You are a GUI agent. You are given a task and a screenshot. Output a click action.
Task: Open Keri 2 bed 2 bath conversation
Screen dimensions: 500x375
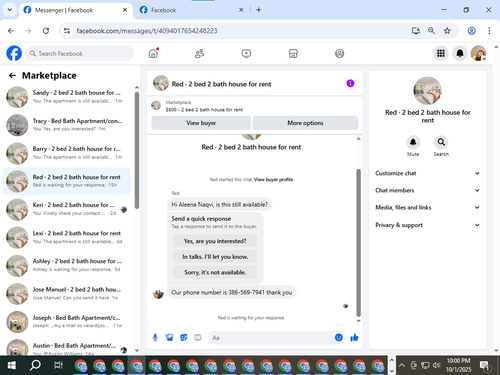coord(67,209)
